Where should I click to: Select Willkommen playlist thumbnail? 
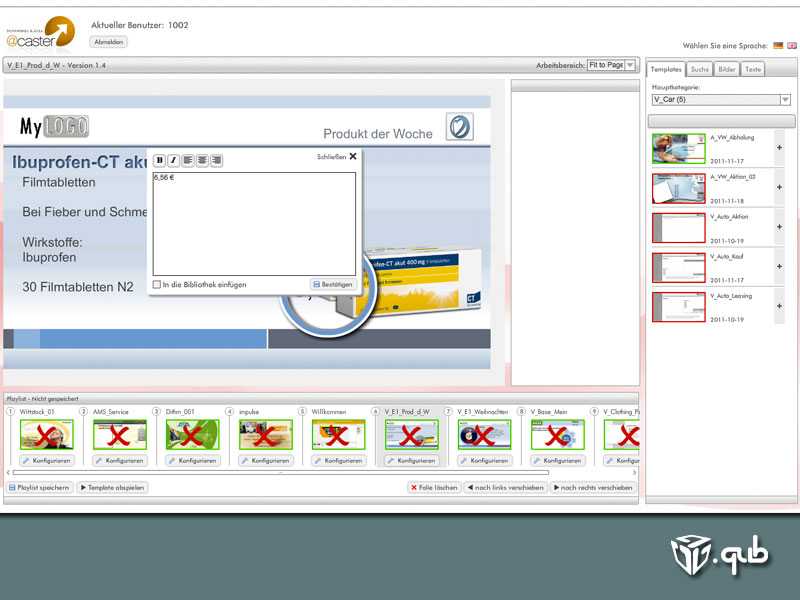click(338, 435)
